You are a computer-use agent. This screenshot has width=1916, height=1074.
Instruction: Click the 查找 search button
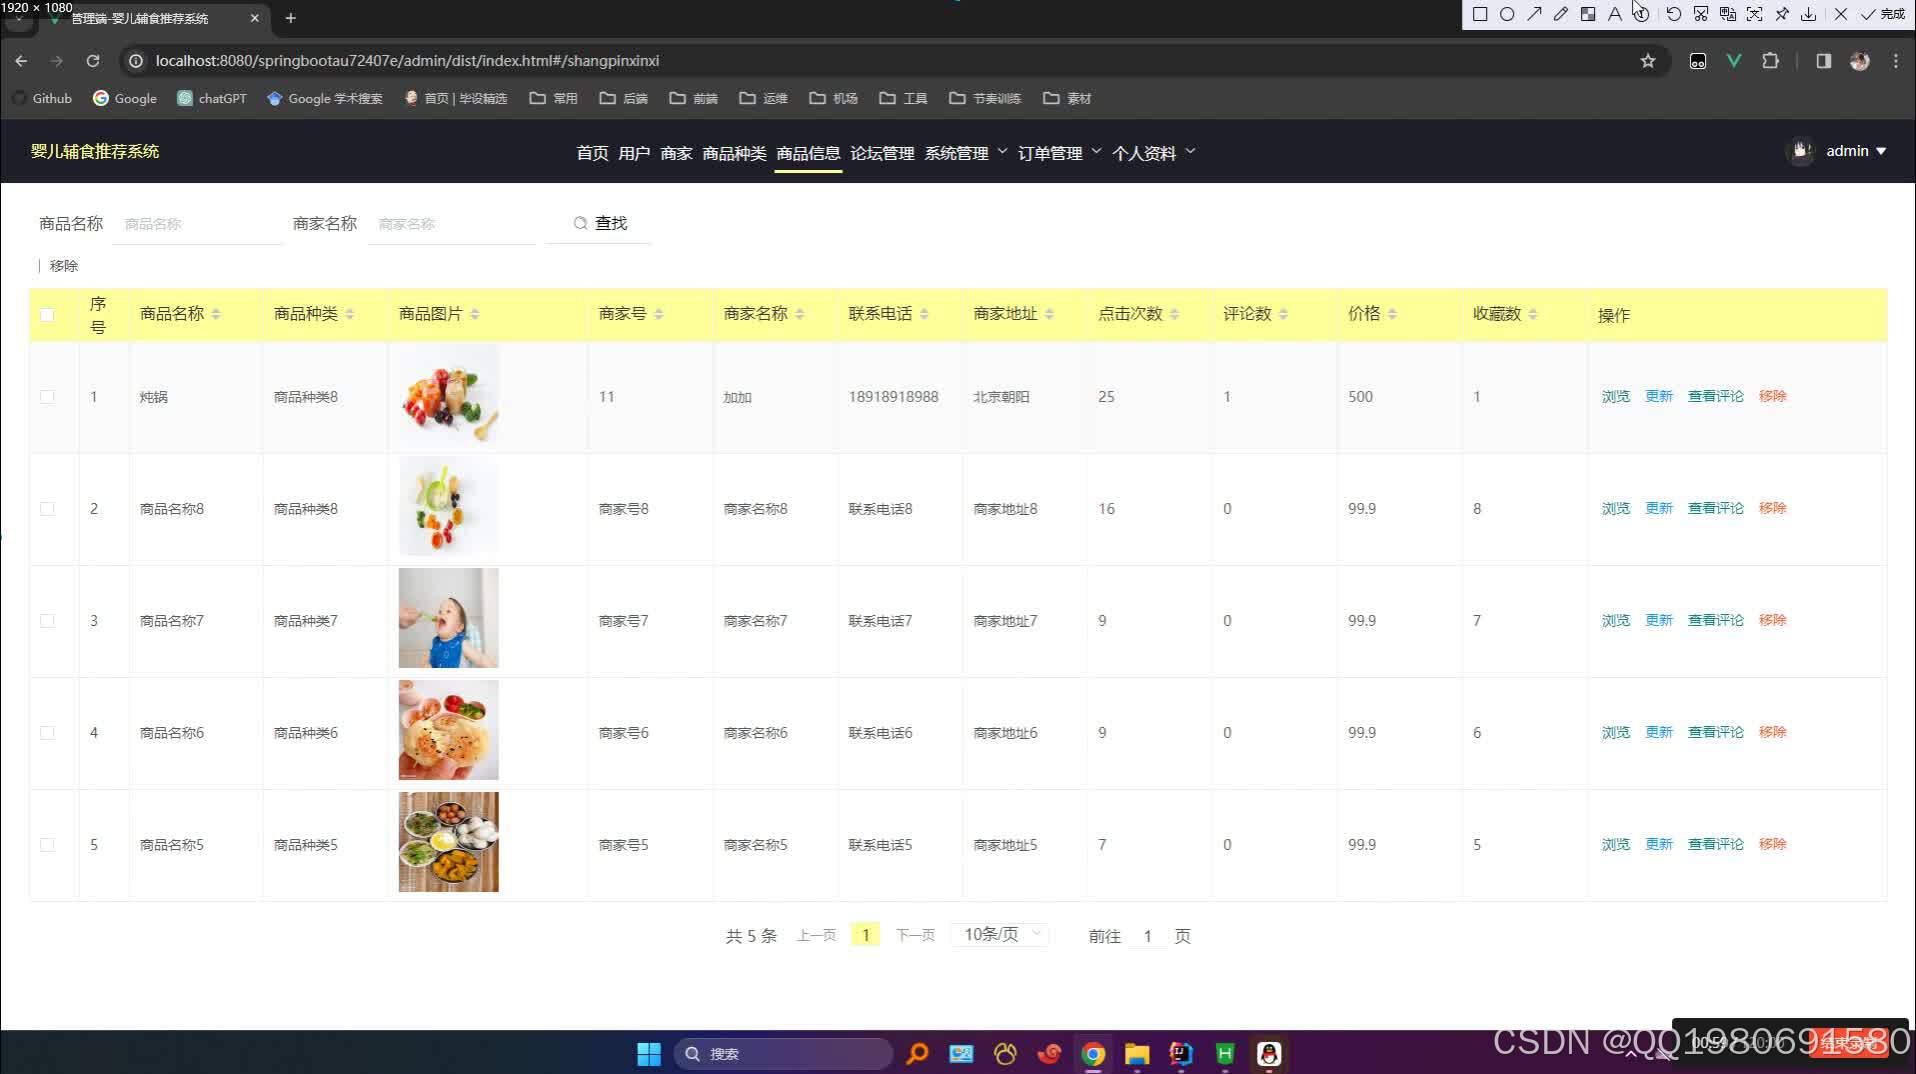[600, 223]
